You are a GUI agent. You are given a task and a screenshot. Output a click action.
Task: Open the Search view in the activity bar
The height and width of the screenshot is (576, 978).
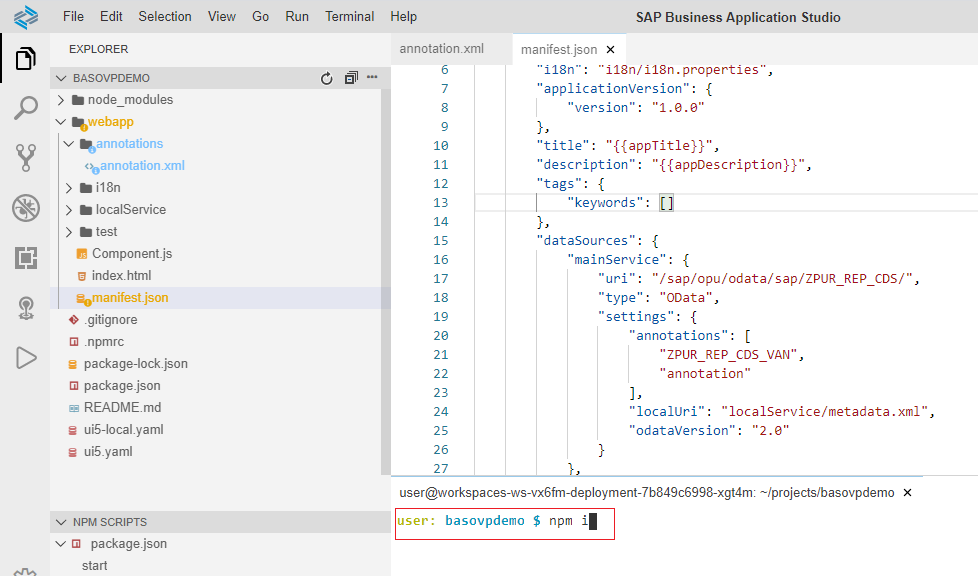pos(26,108)
